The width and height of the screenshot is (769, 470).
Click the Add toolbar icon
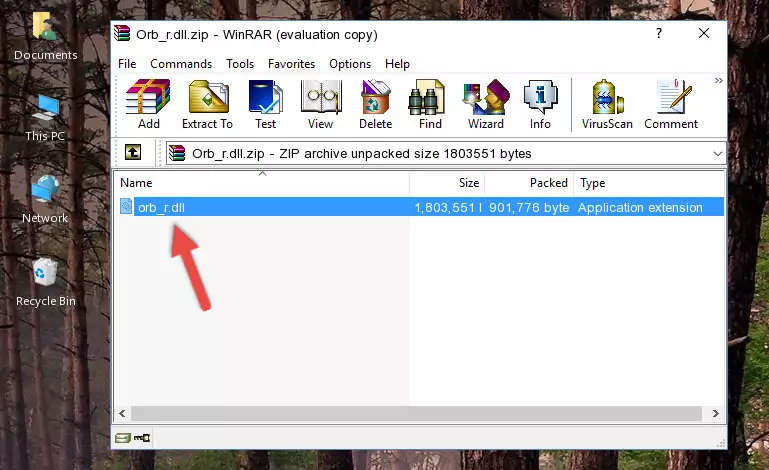(x=148, y=104)
